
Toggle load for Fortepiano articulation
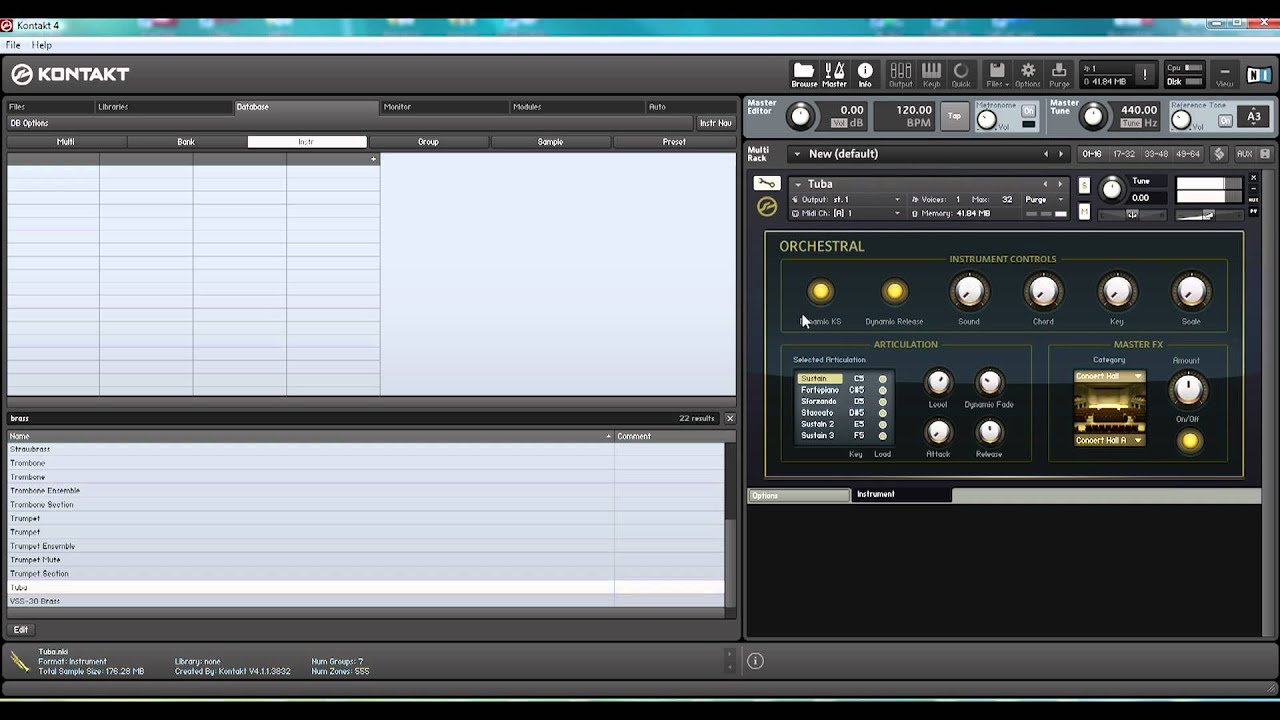click(x=882, y=390)
